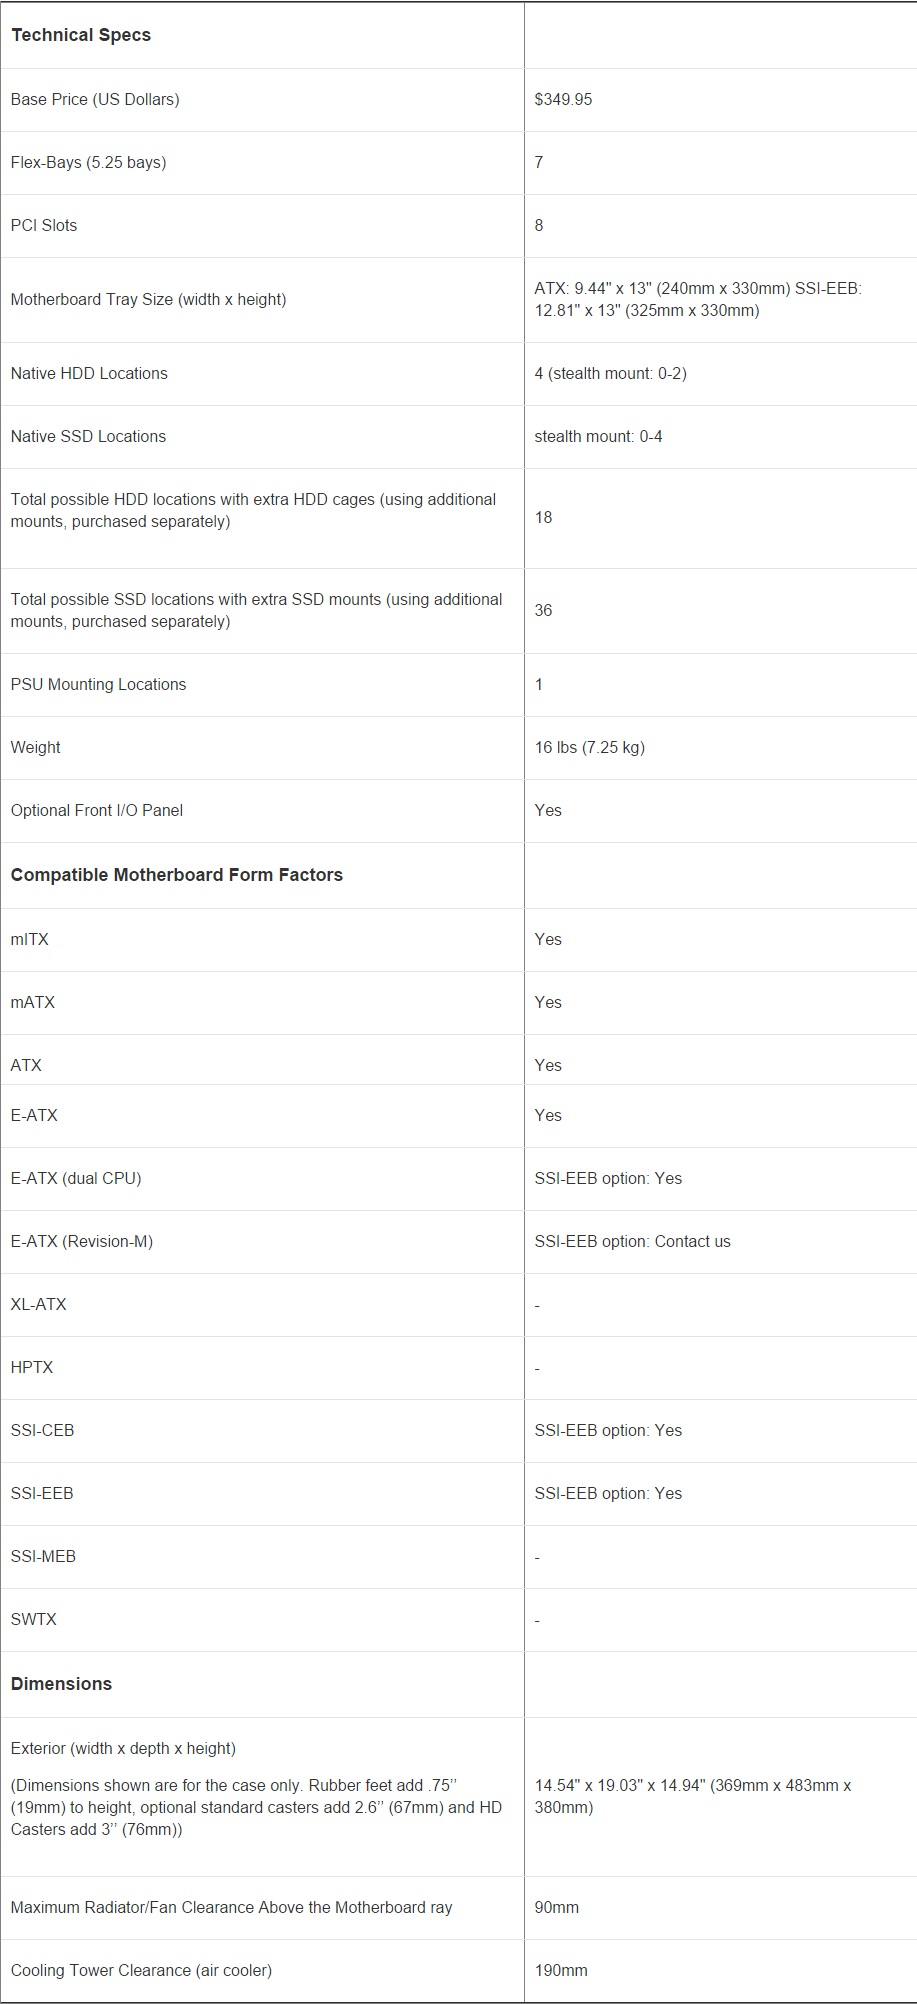Click the PCI Slots row label
917x2004 pixels.
click(44, 225)
